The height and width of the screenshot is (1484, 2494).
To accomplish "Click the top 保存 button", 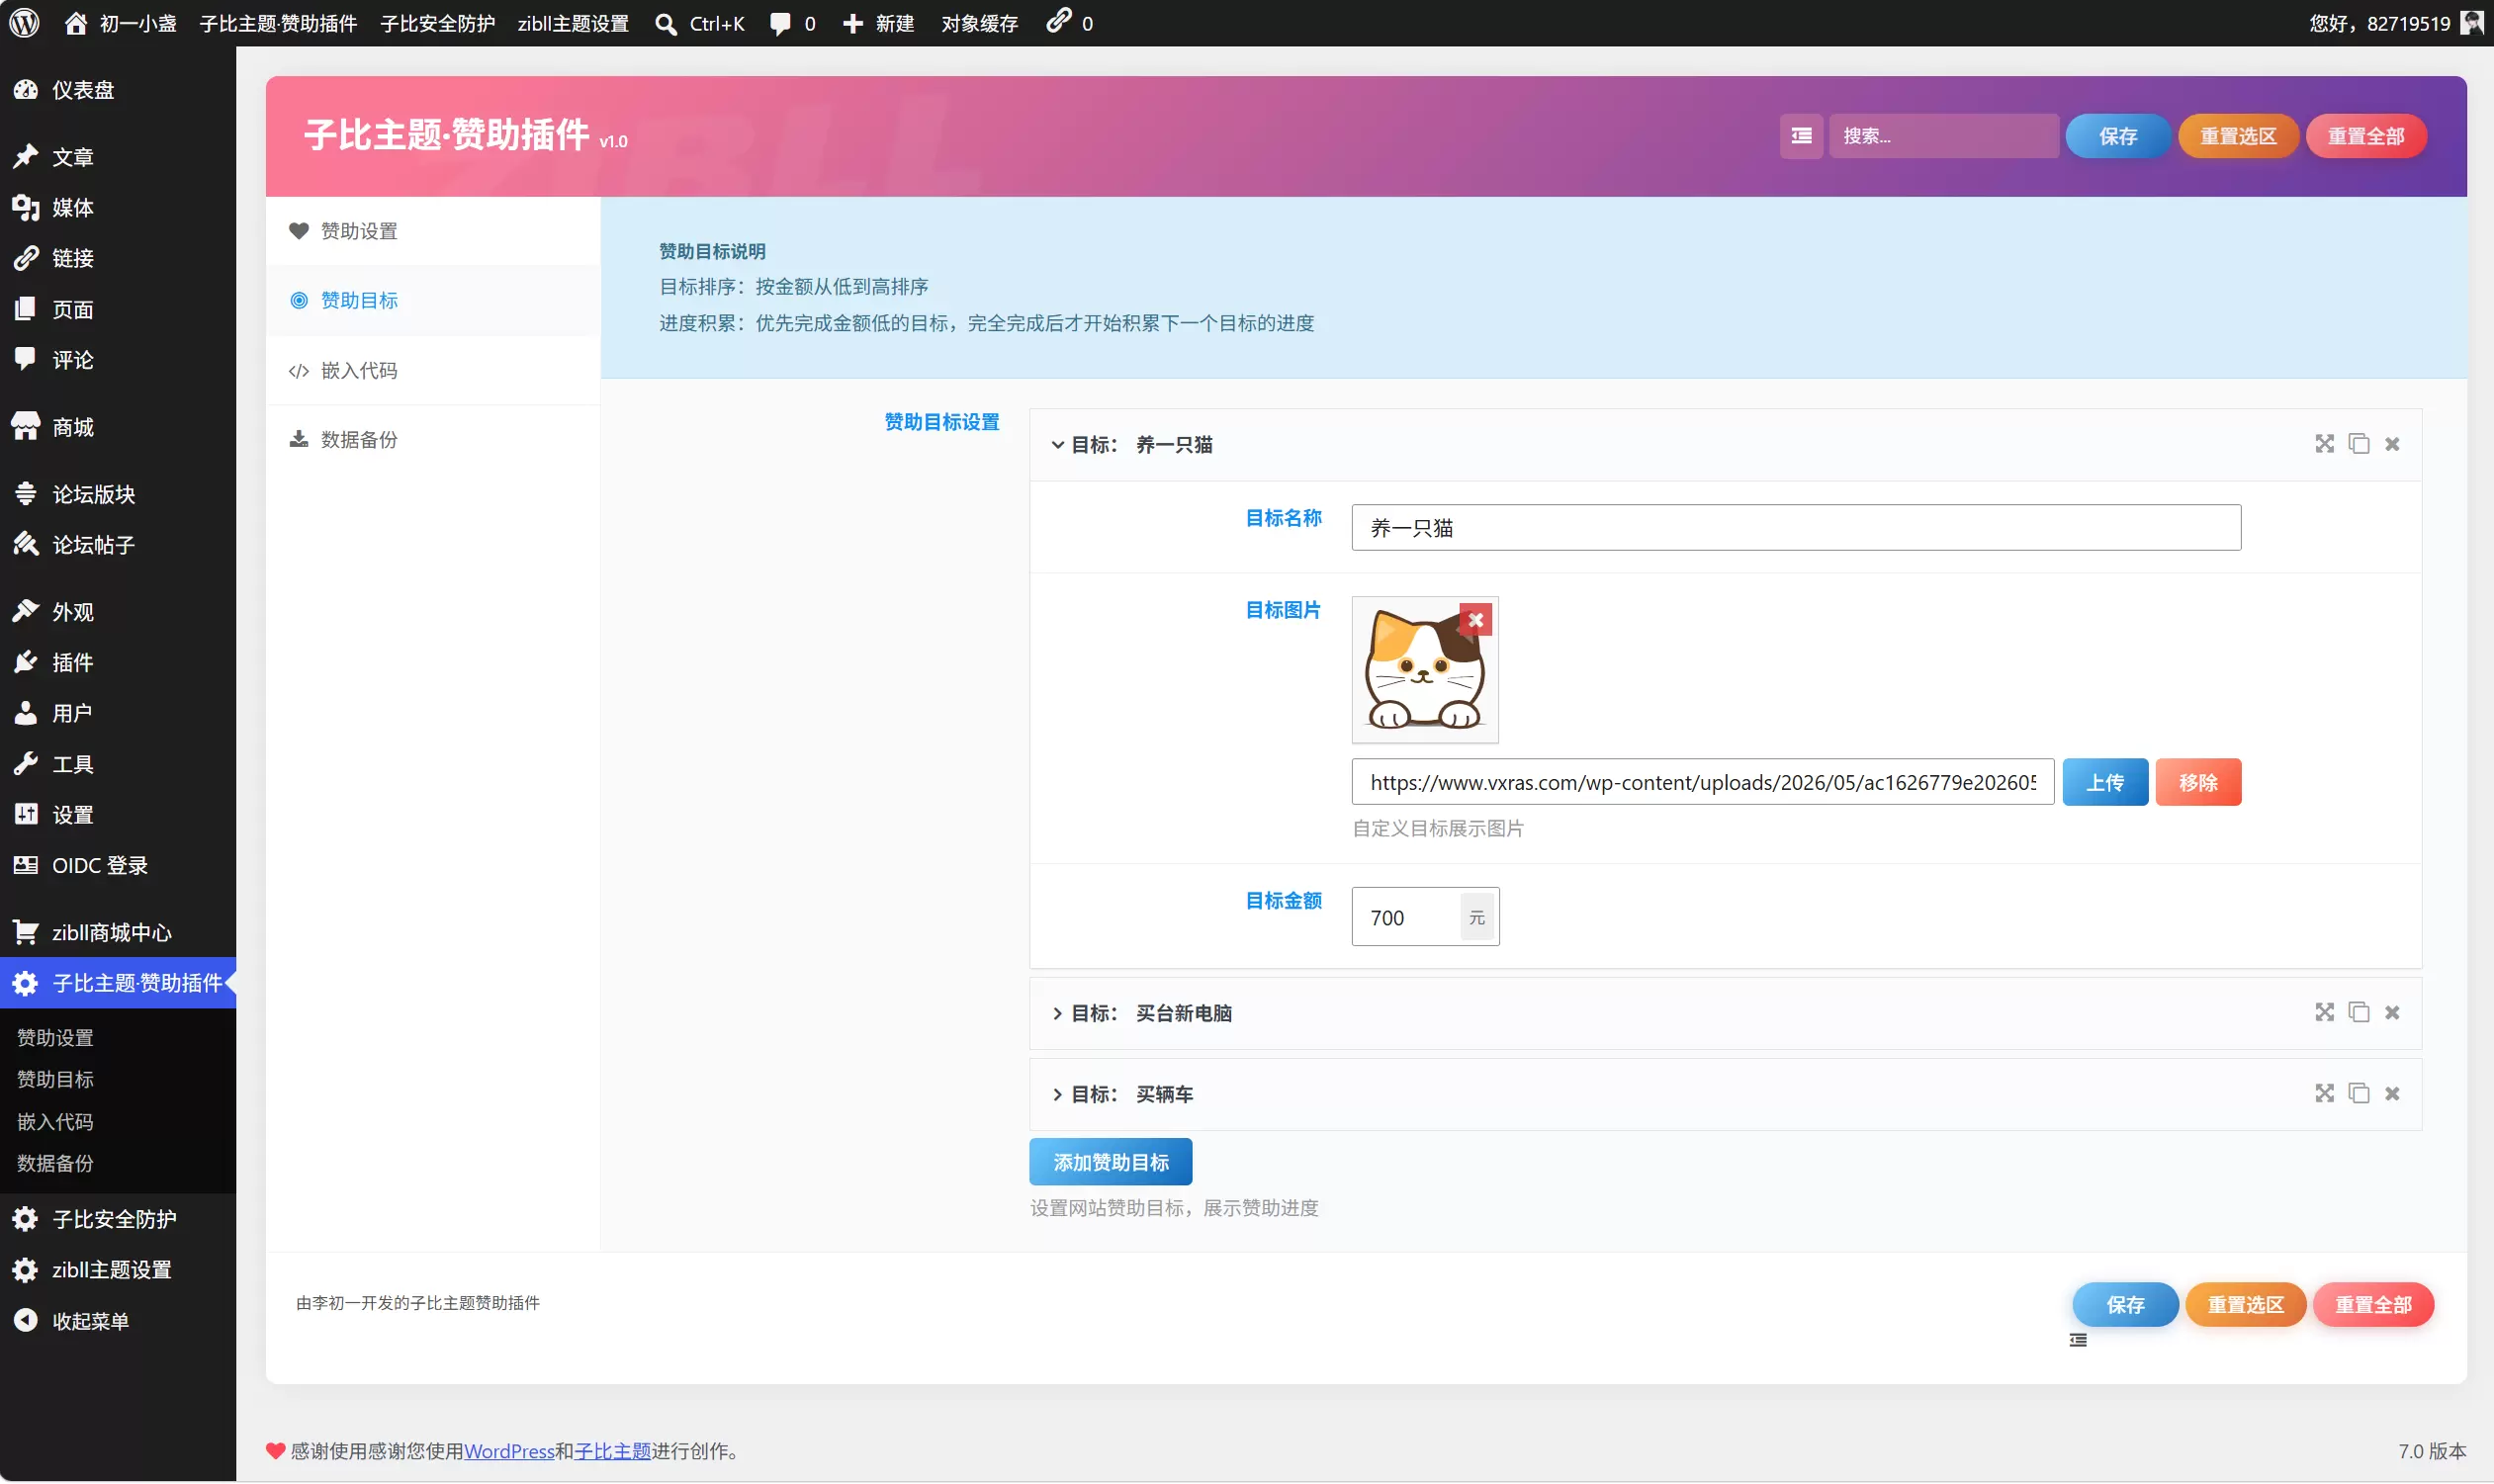I will click(x=2118, y=136).
